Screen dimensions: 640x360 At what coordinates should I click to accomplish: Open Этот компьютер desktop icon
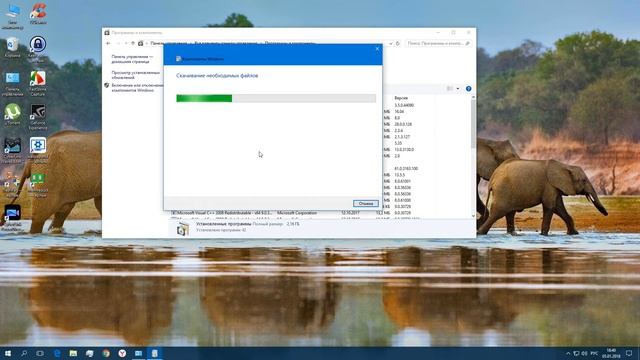(13, 17)
